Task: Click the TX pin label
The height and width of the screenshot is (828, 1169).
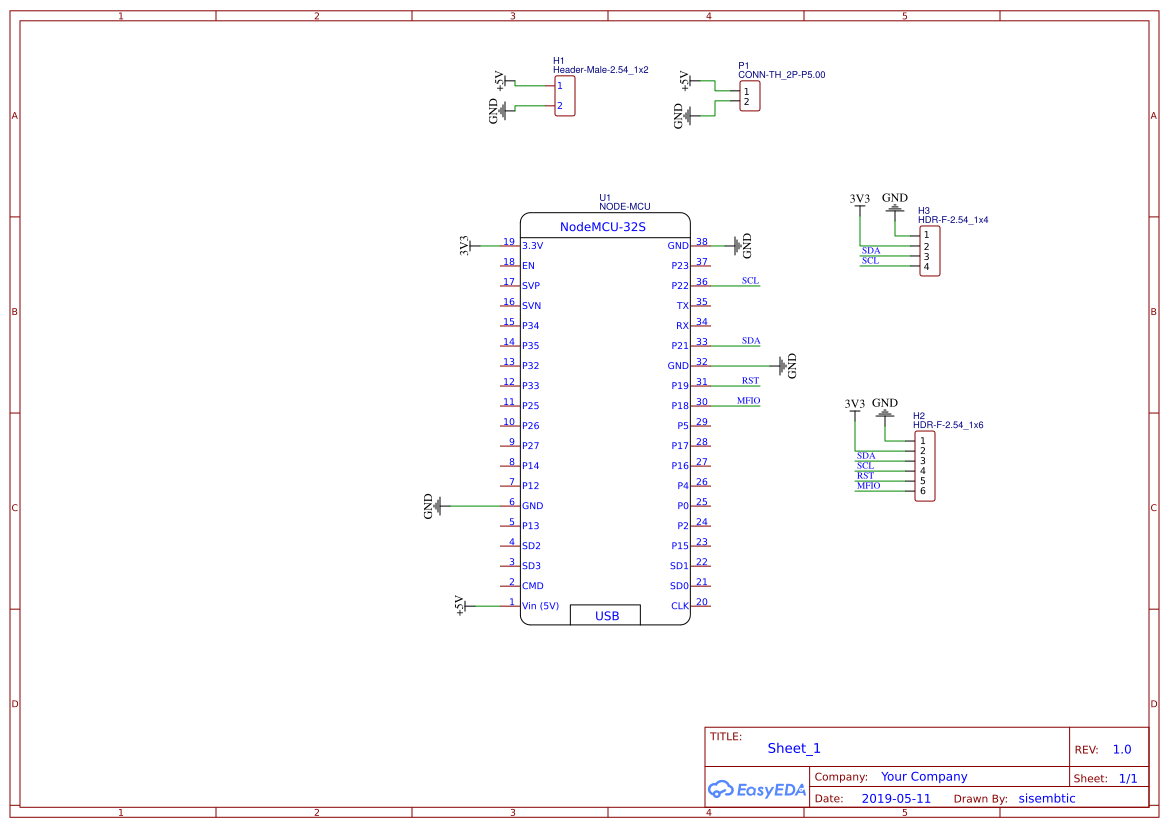Action: click(x=683, y=306)
